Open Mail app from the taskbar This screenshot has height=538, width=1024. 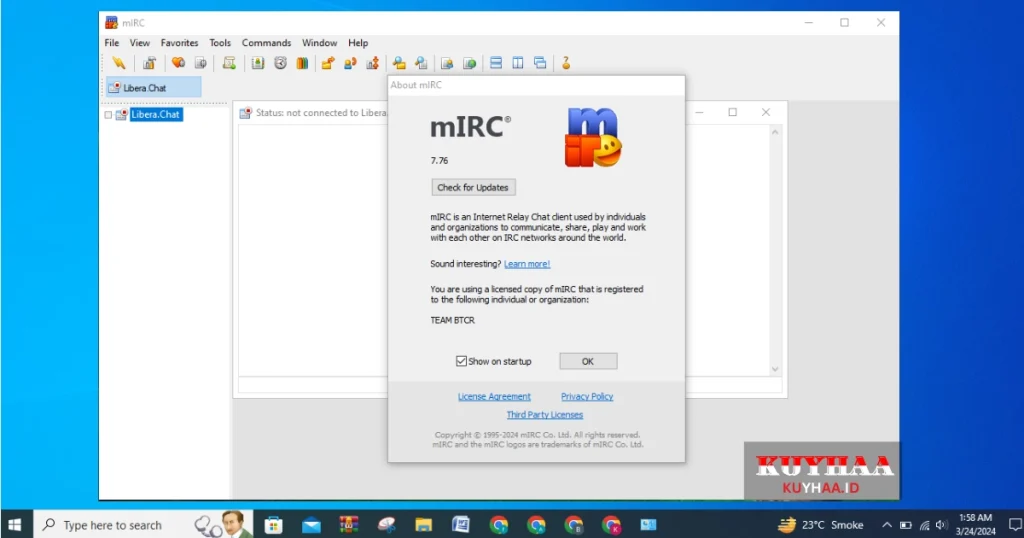(311, 524)
